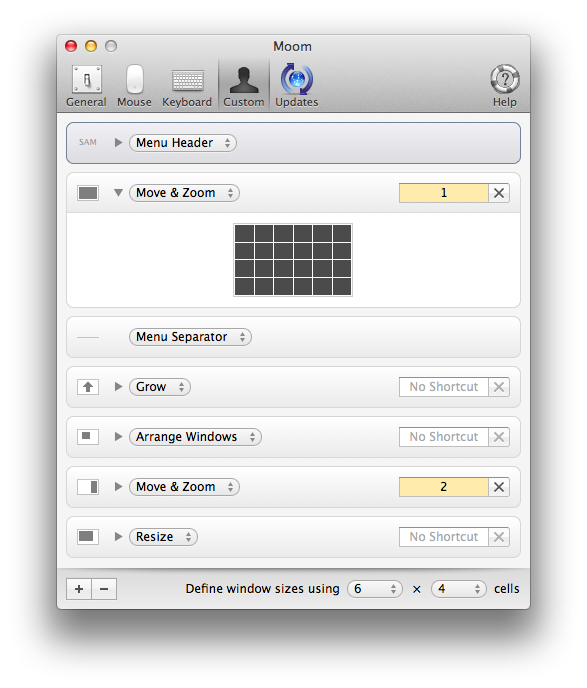This screenshot has height=688, width=587.
Task: Clear shortcut 2 with the X button
Action: tap(499, 487)
